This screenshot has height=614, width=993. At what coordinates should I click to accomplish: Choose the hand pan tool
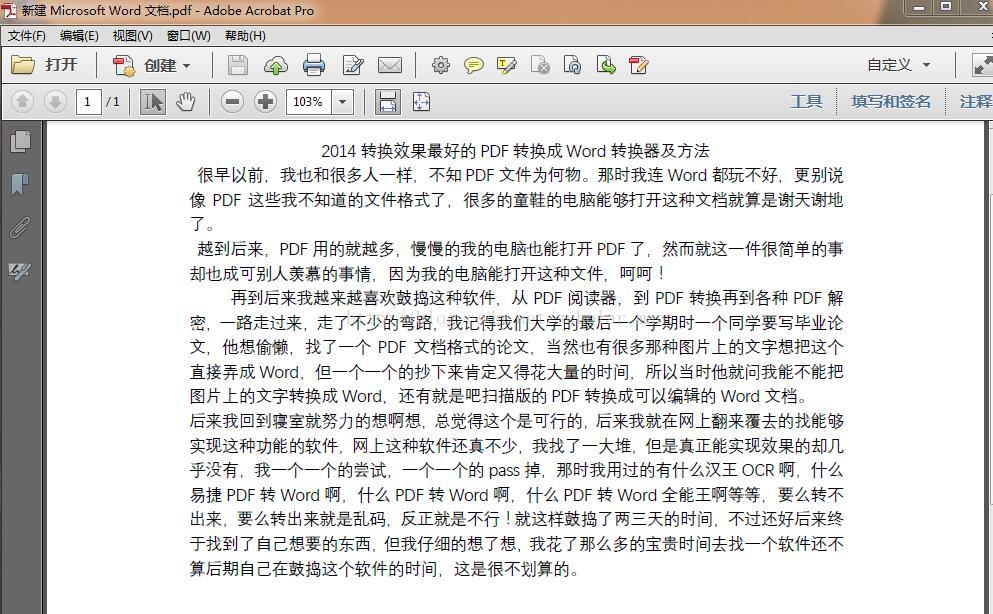click(186, 101)
